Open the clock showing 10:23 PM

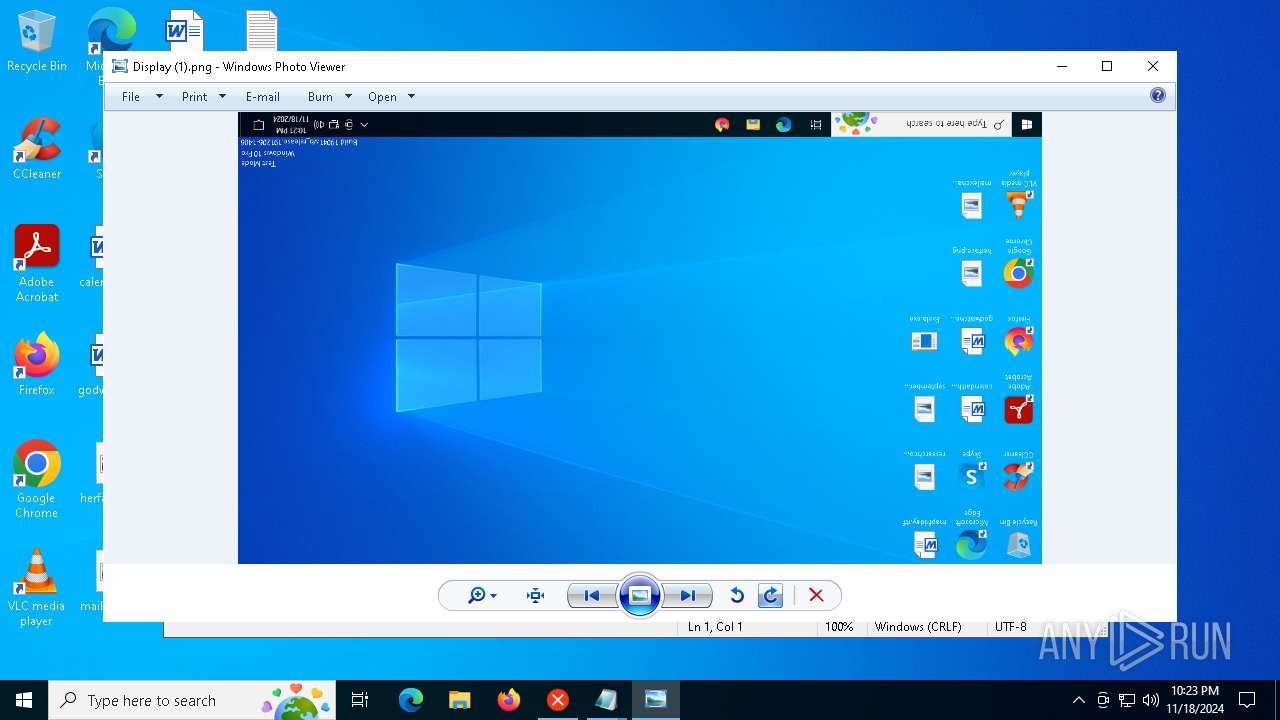coord(1194,700)
